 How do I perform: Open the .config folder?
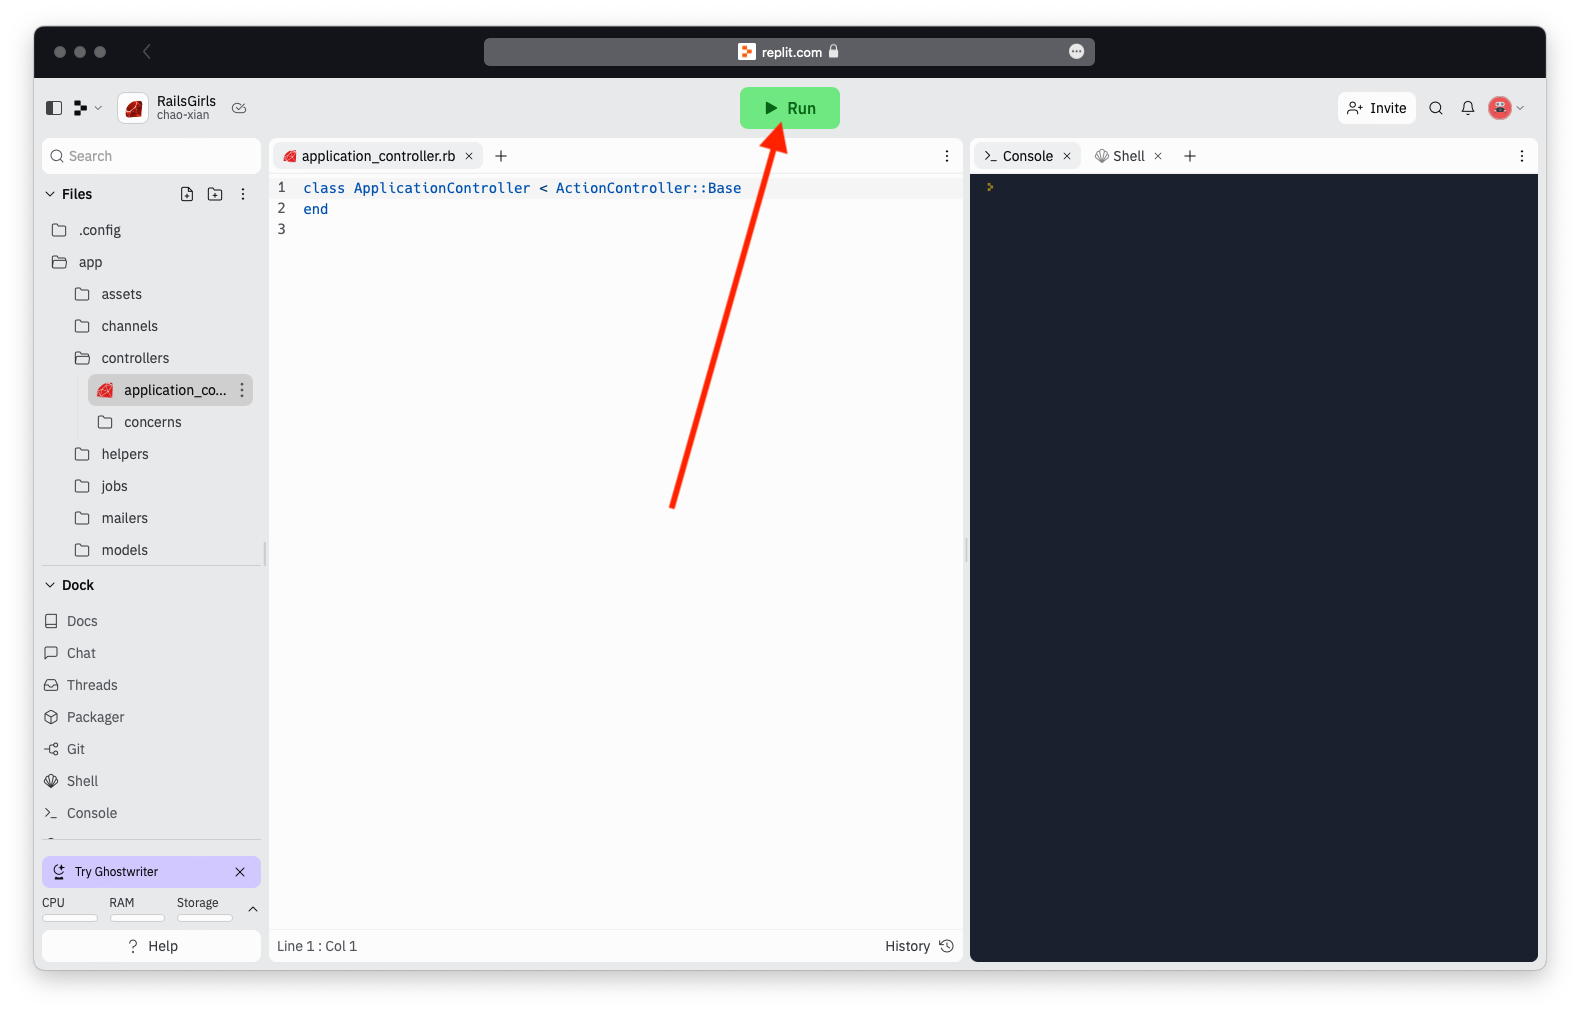click(x=151, y=230)
